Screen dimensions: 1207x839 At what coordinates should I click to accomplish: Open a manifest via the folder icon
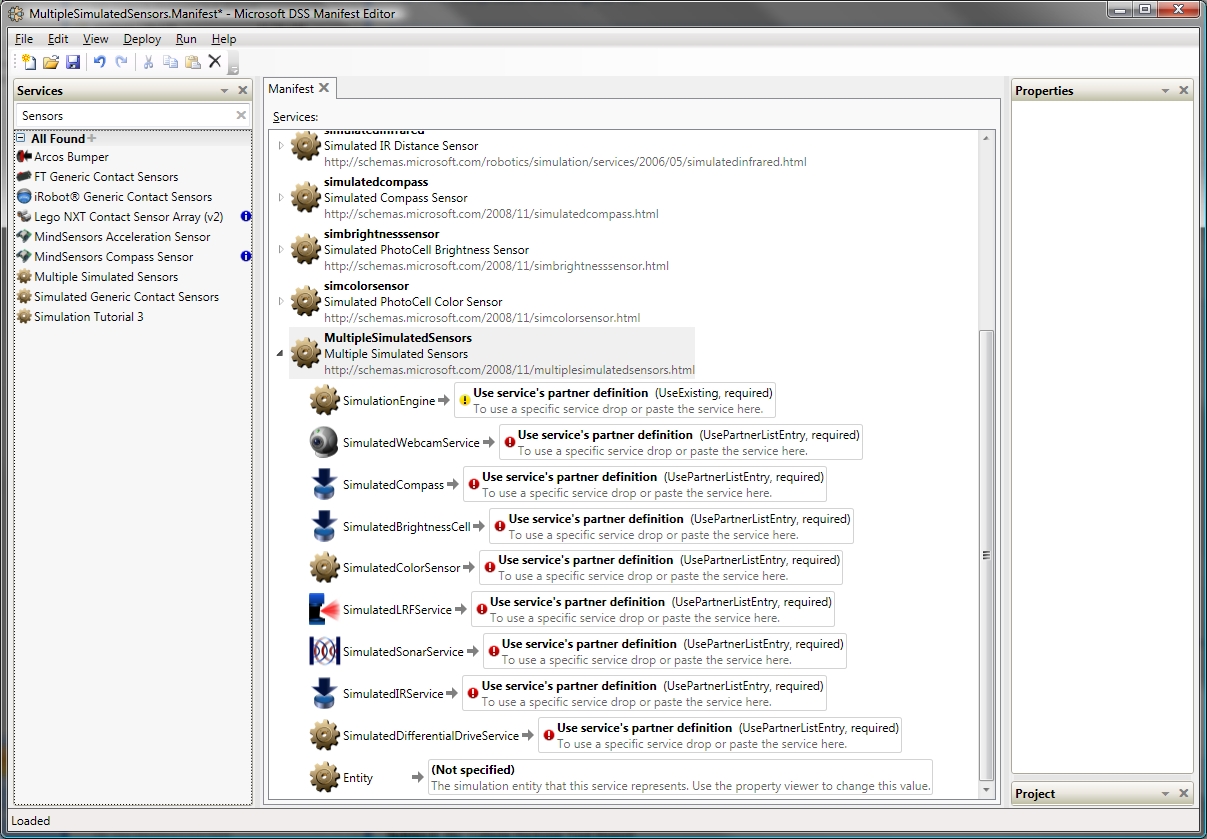click(50, 62)
